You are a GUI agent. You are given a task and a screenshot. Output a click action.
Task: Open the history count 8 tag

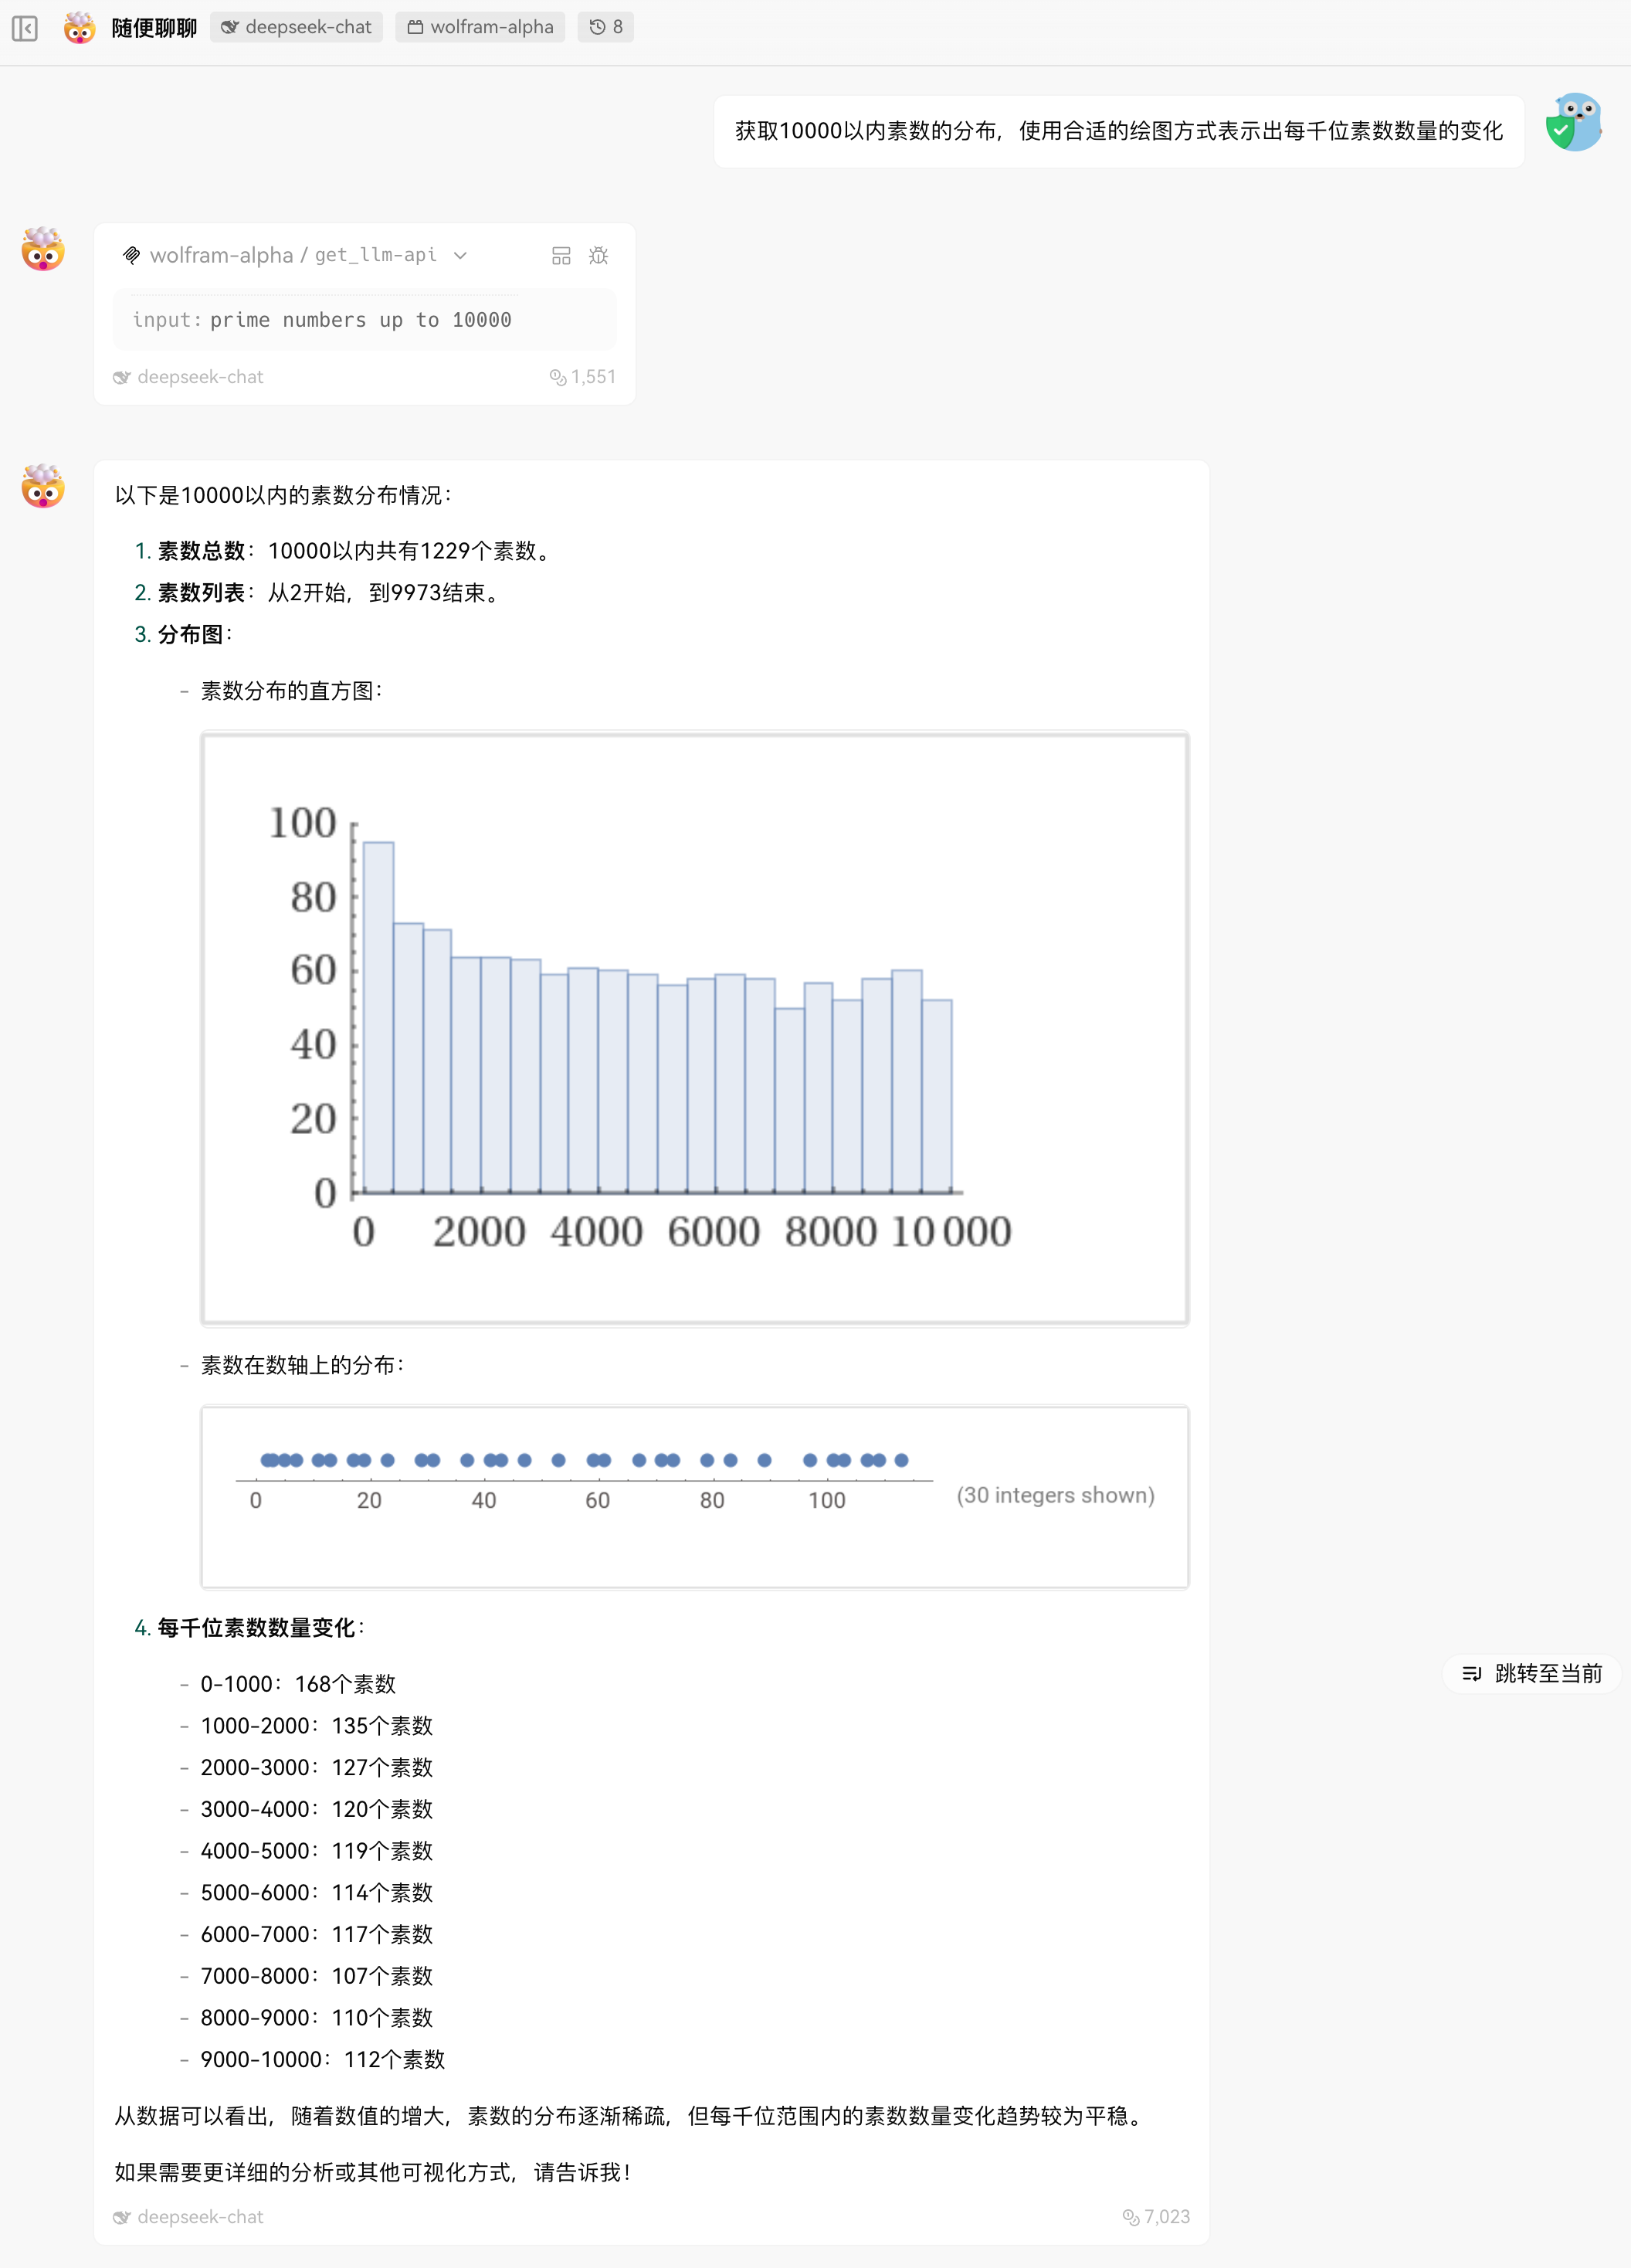[606, 27]
